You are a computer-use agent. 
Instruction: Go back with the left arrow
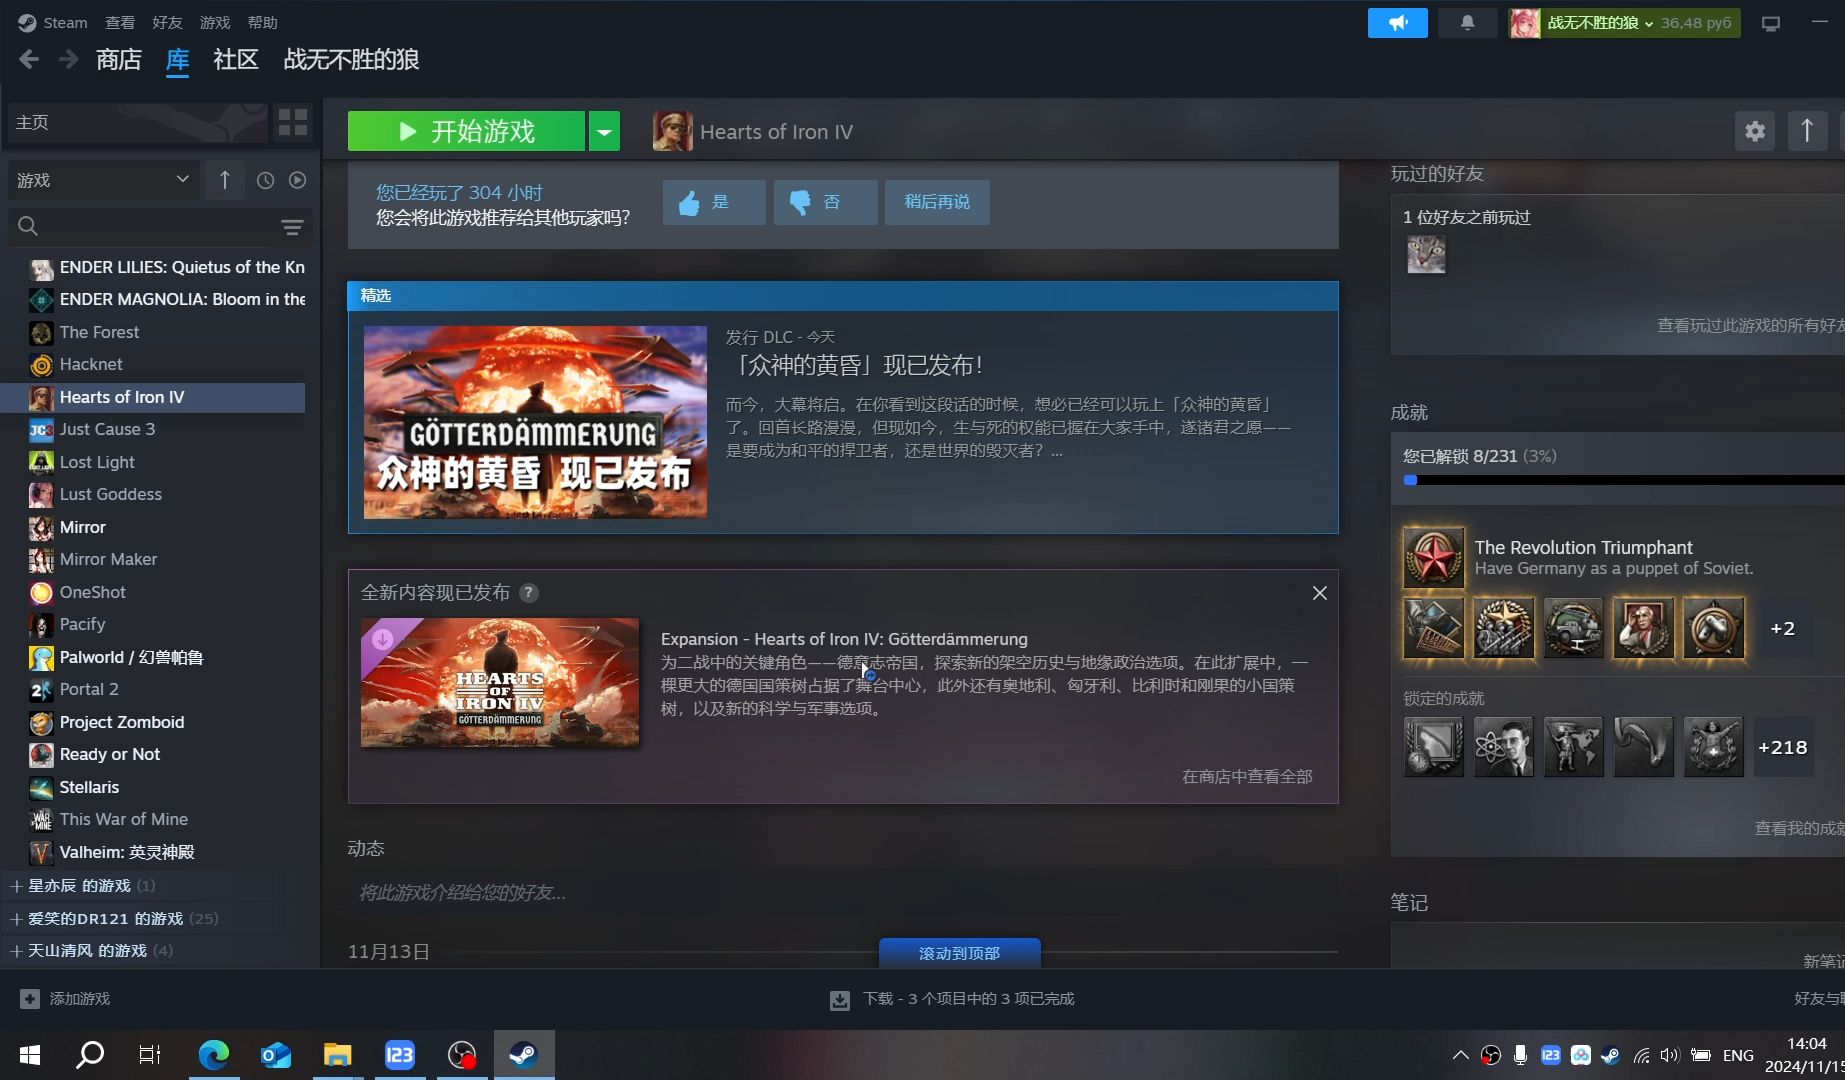click(x=29, y=60)
